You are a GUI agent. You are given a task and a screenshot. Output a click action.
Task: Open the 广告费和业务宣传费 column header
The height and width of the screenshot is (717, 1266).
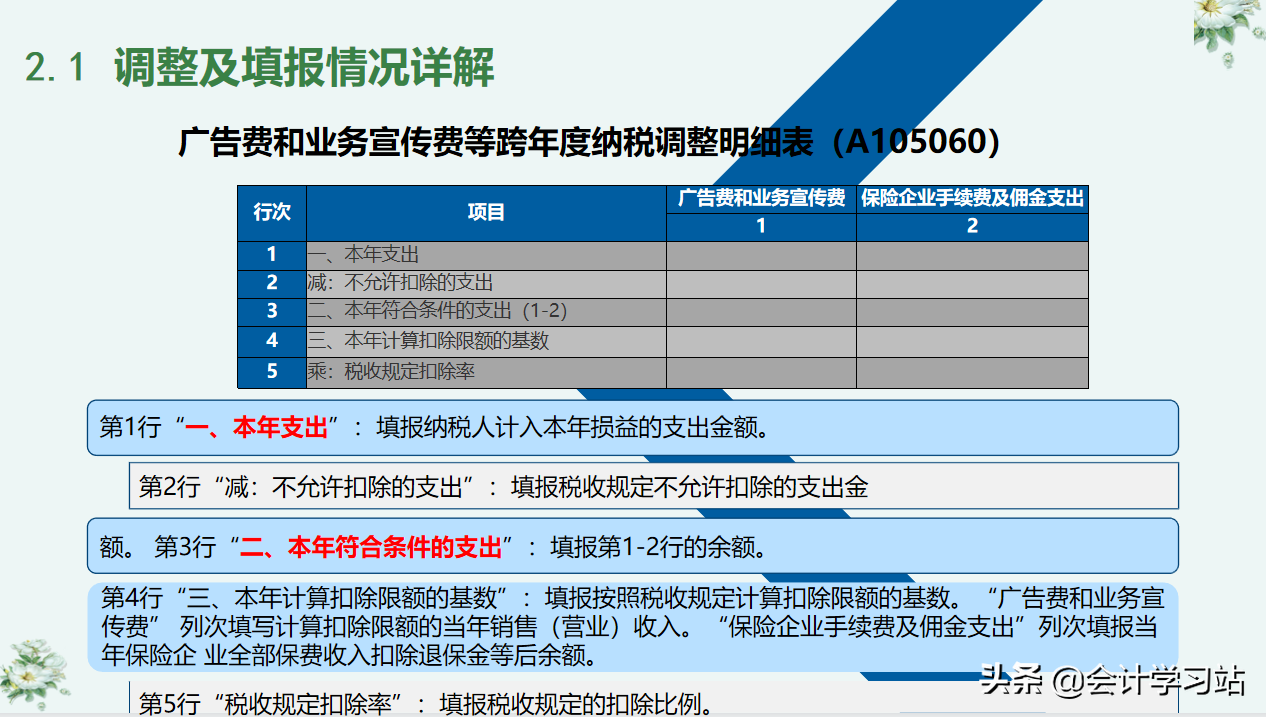pyautogui.click(x=760, y=199)
